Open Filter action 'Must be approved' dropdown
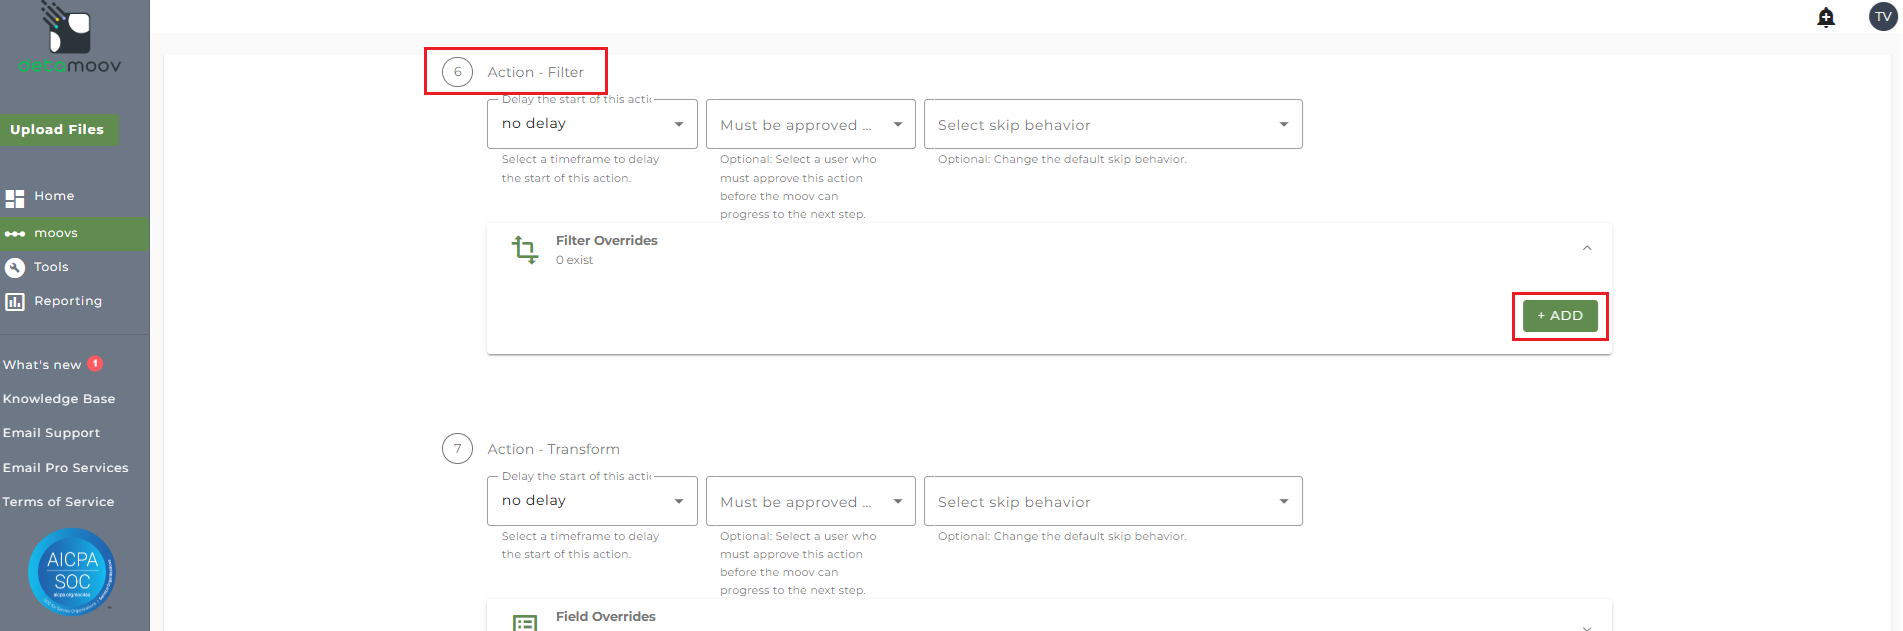Viewport: 1903px width, 631px height. [810, 125]
